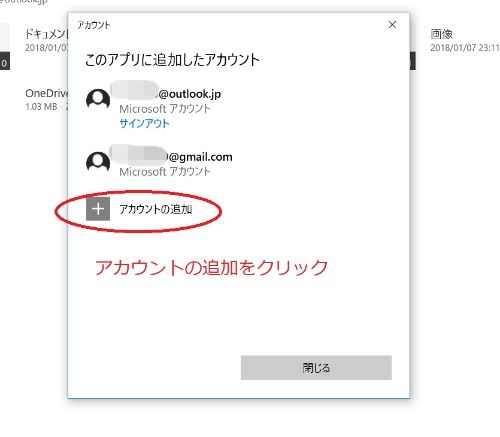
Task: Dismiss the アカウント dialog with the X
Action: coord(392,24)
